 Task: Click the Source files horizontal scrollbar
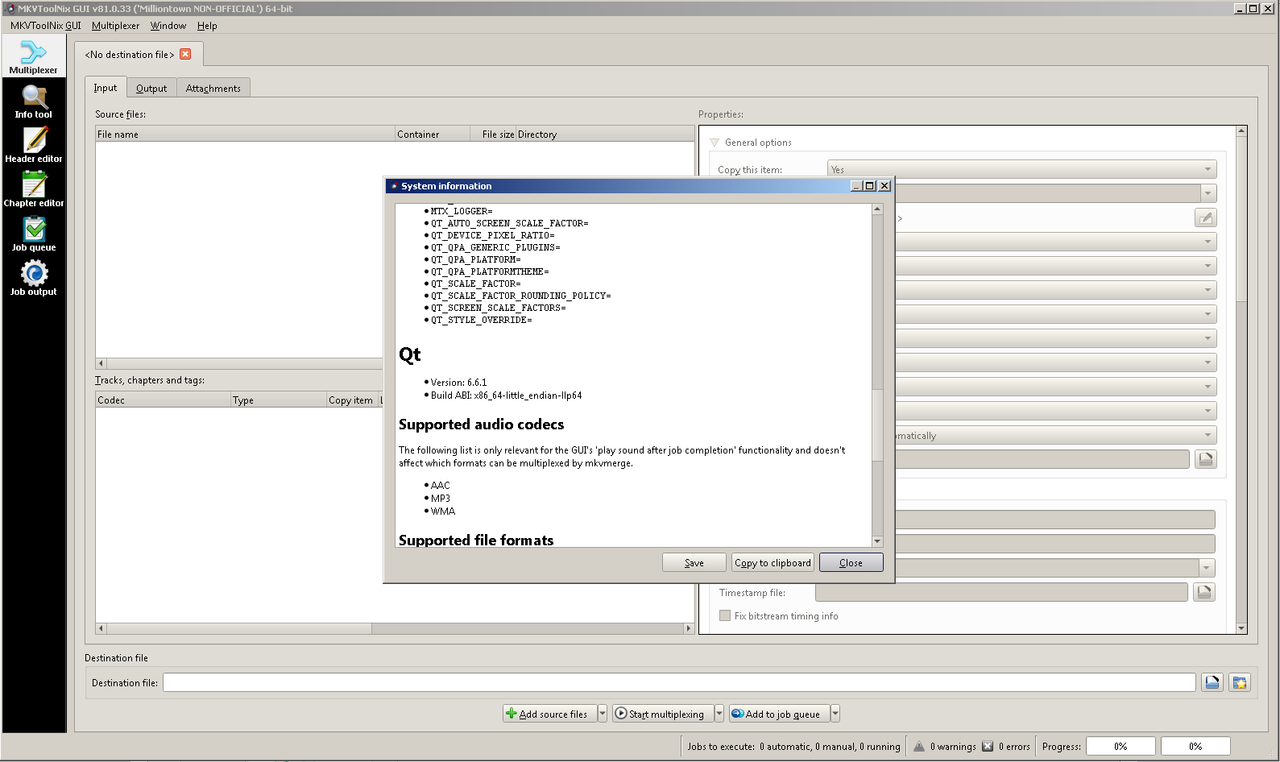click(x=395, y=363)
